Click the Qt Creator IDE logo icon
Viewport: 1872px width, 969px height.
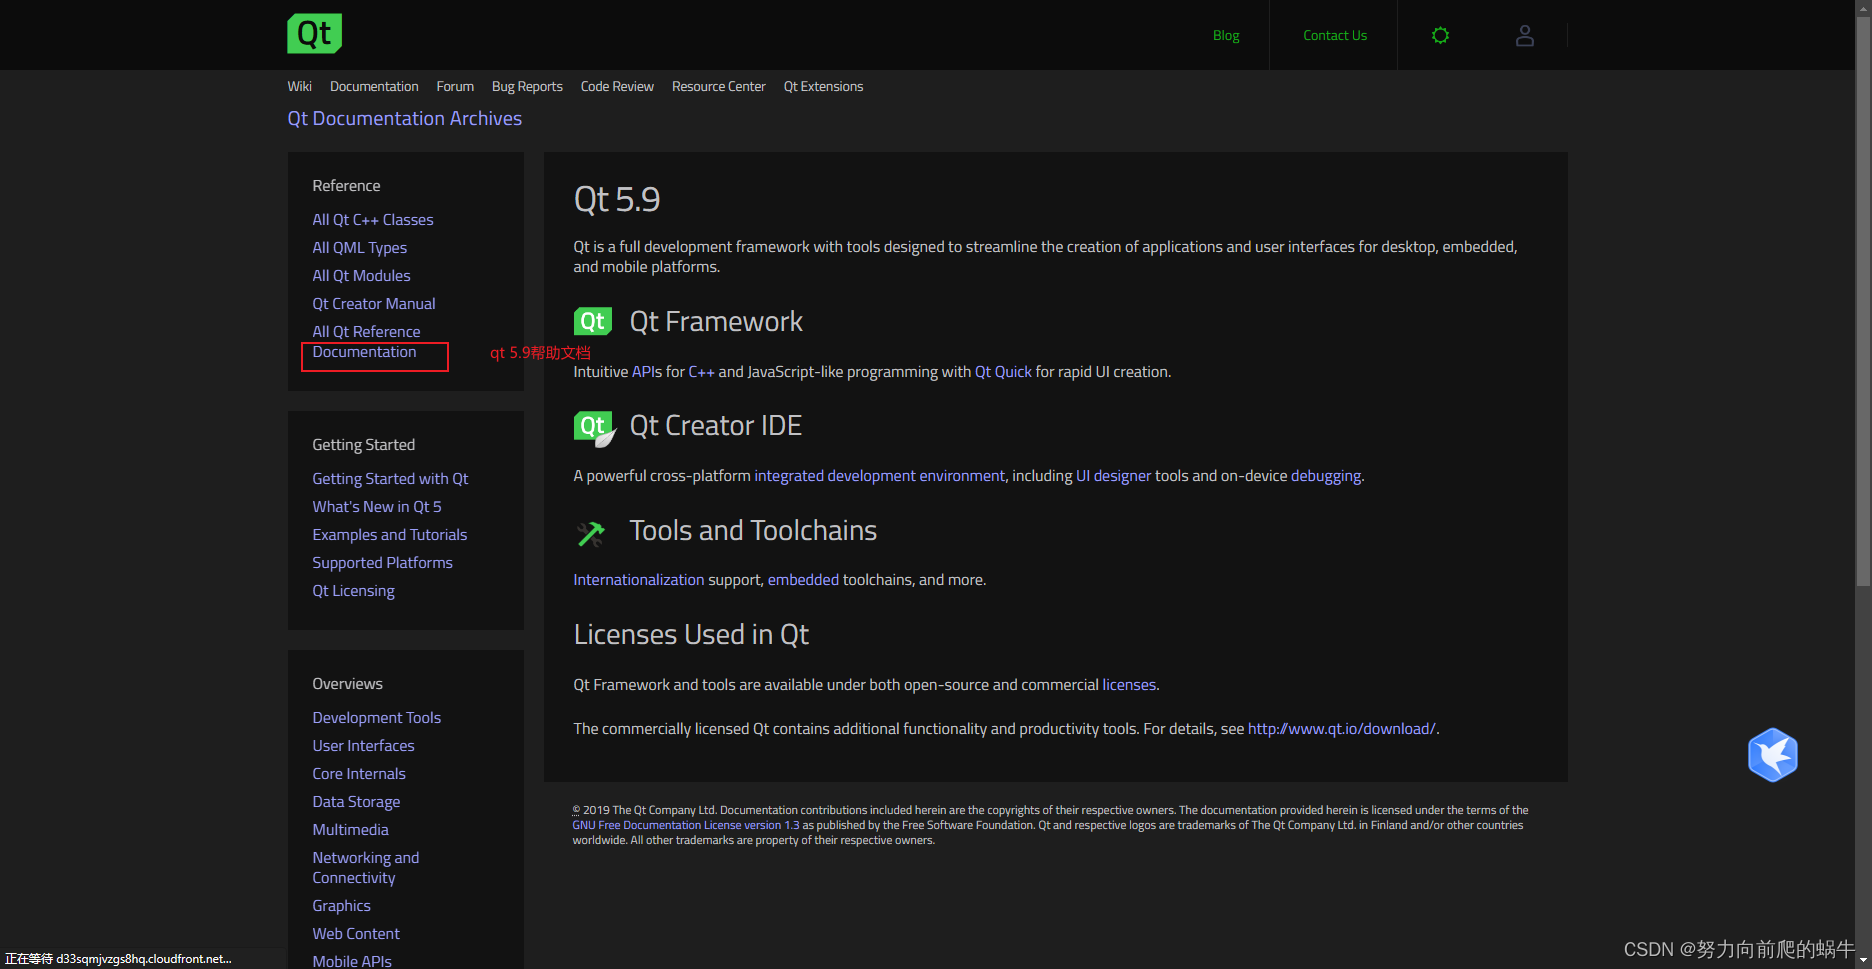594,428
